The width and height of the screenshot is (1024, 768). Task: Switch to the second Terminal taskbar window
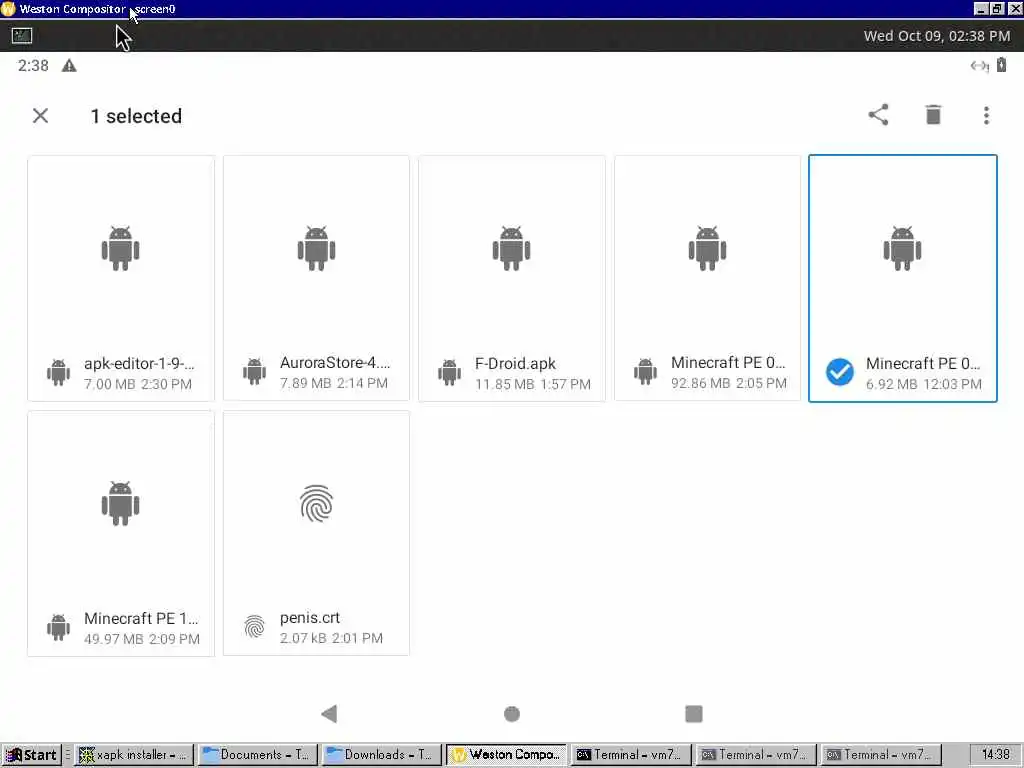pyautogui.click(x=755, y=755)
